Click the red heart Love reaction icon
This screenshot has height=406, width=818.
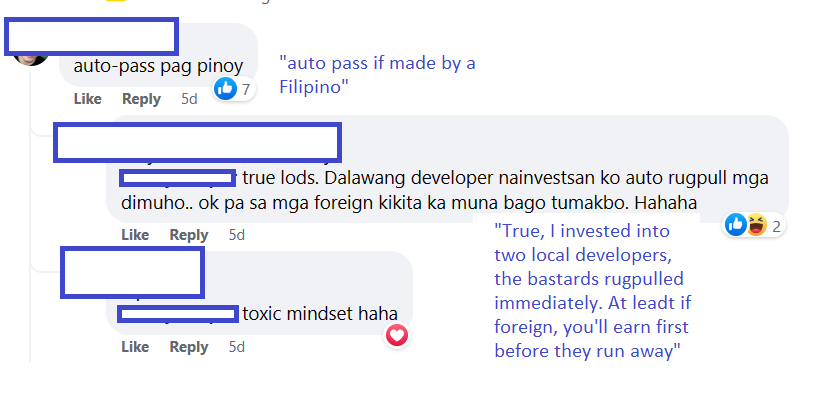pos(397,335)
